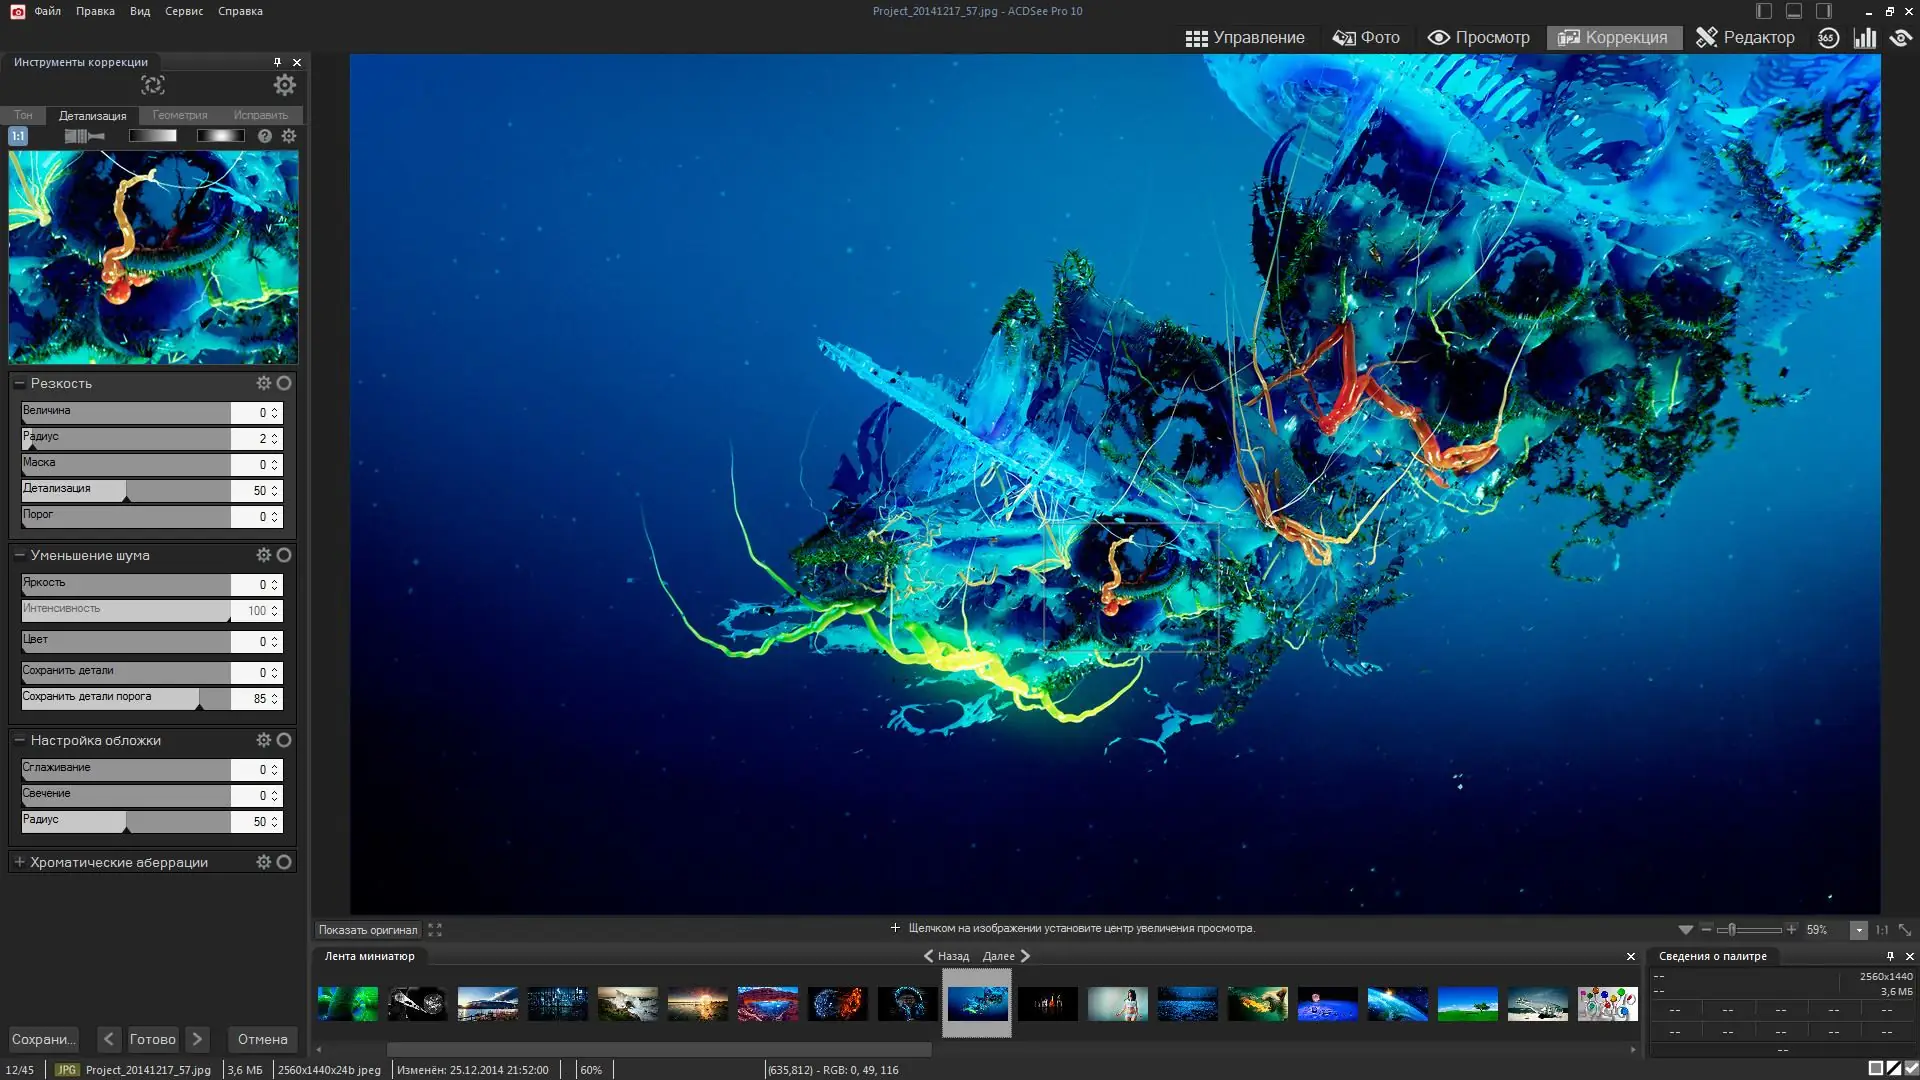The height and width of the screenshot is (1080, 1920).
Task: Expand the Хроматические аберрации section
Action: tap(19, 862)
